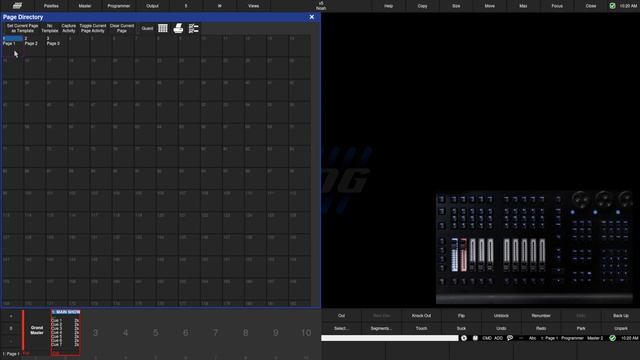Viewport: 640px width, 360px height.
Task: Click the Out button
Action: tap(341, 316)
